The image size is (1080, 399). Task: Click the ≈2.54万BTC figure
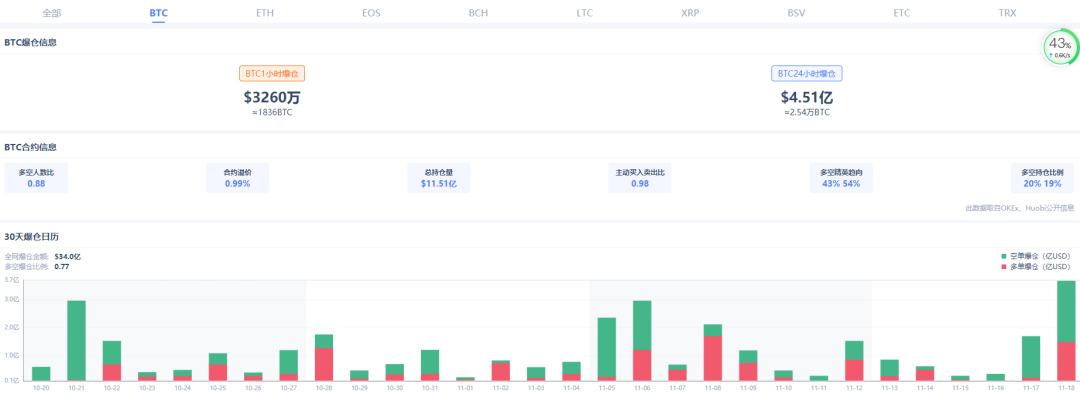(x=807, y=112)
